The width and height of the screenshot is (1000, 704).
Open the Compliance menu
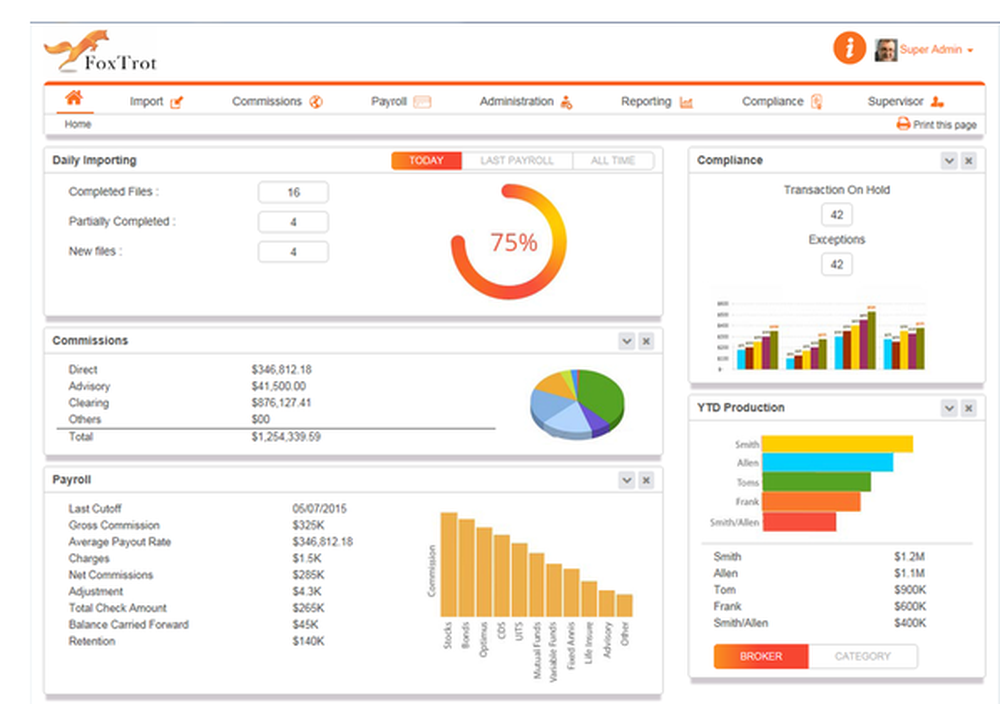(782, 102)
